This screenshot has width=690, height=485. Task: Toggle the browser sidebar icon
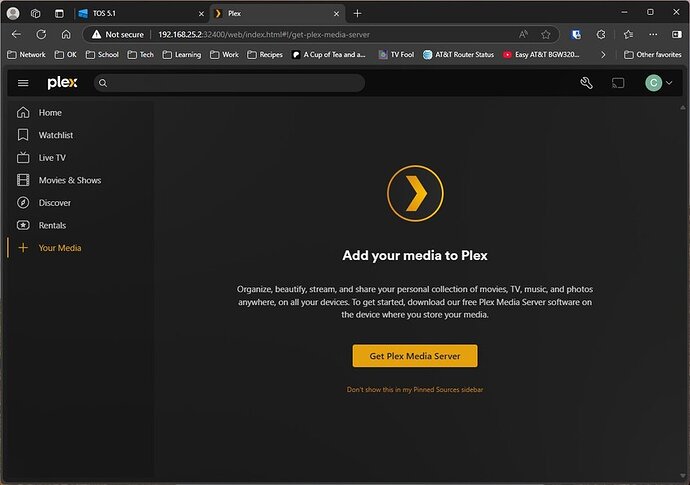(x=677, y=34)
